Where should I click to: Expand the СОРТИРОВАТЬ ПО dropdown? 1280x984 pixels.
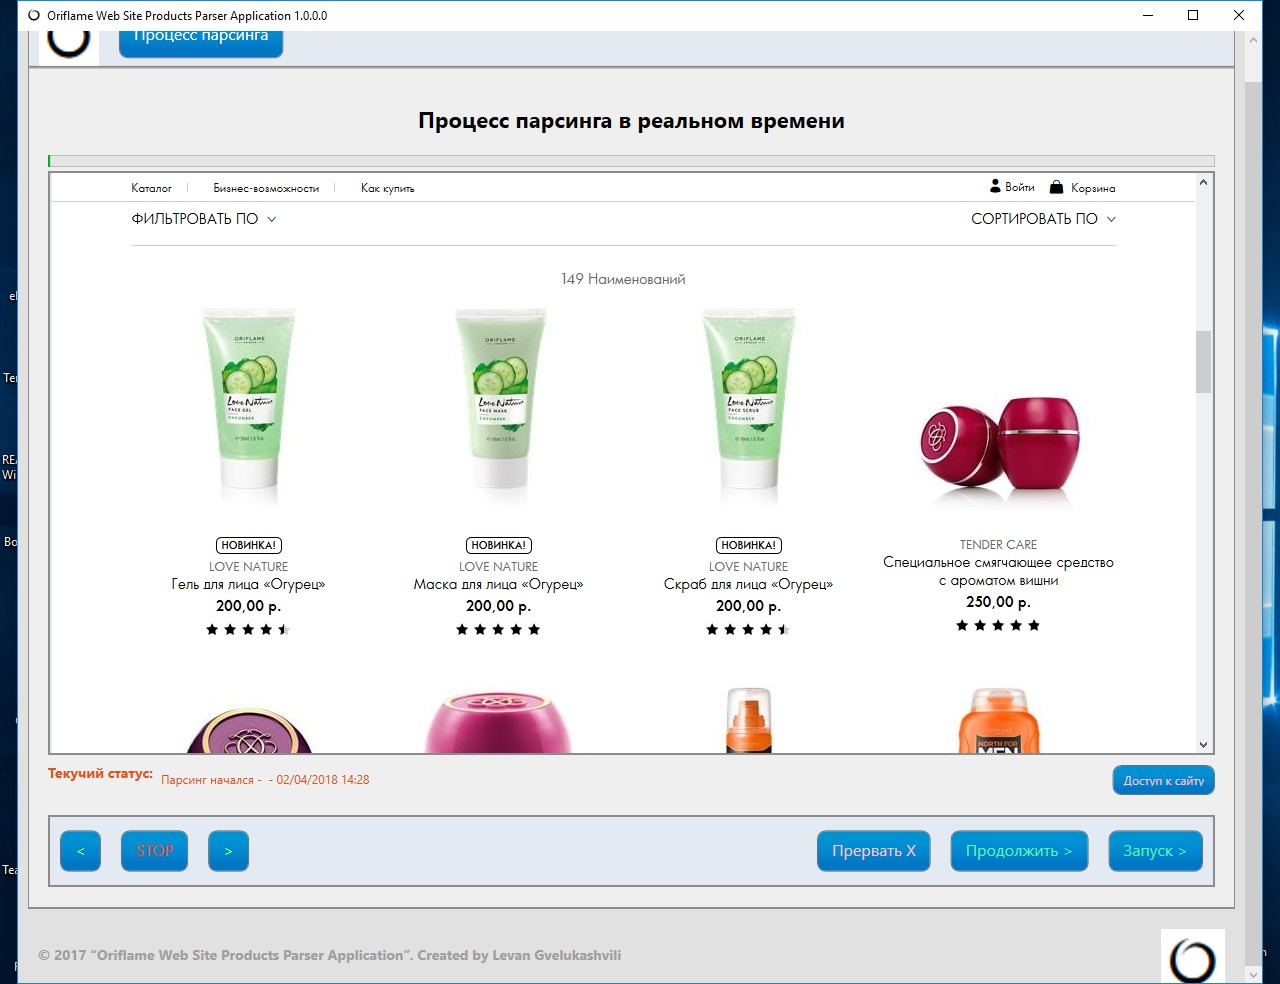coord(1043,219)
